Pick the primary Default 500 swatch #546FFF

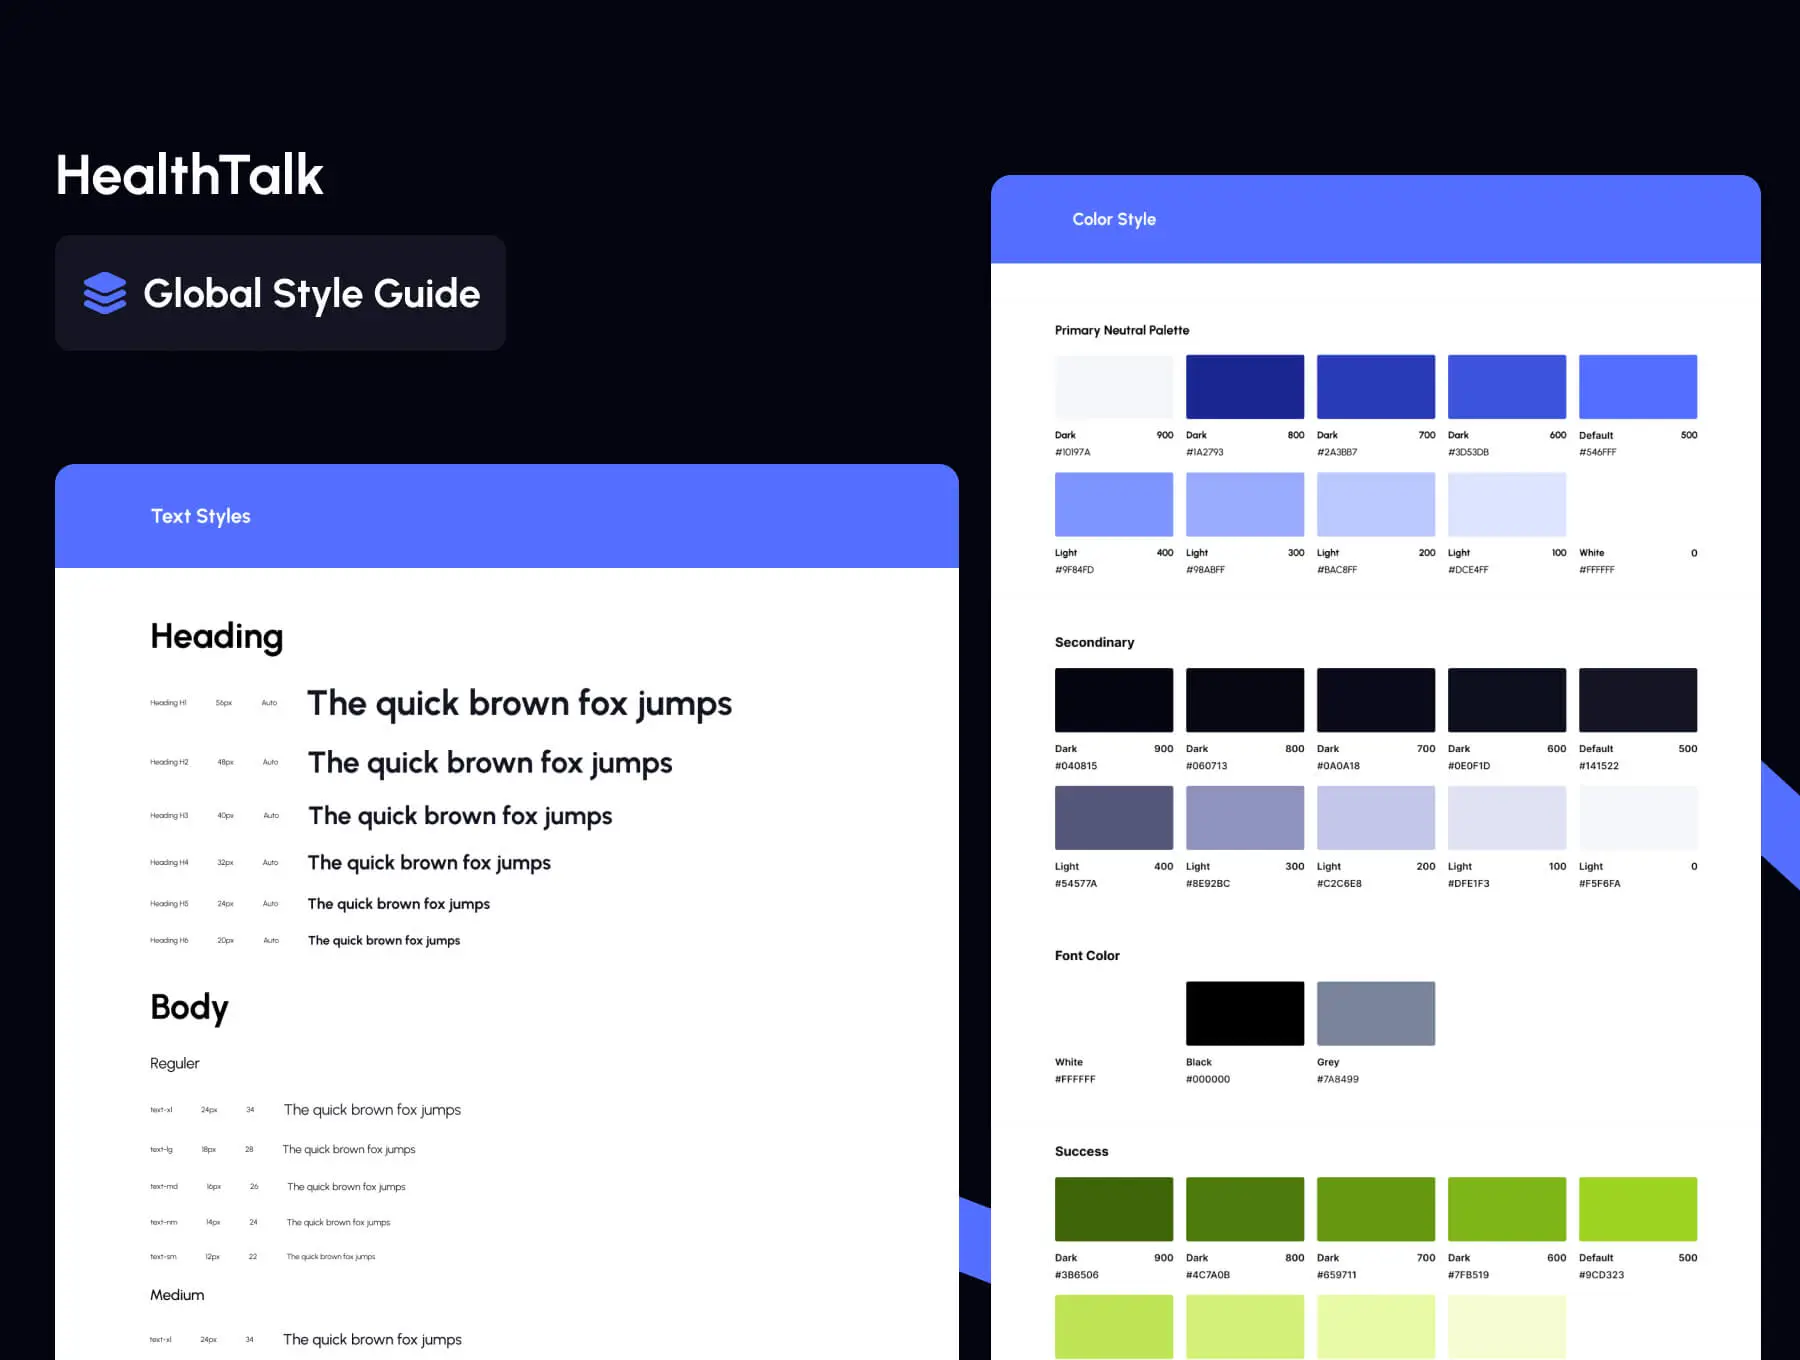1637,387
